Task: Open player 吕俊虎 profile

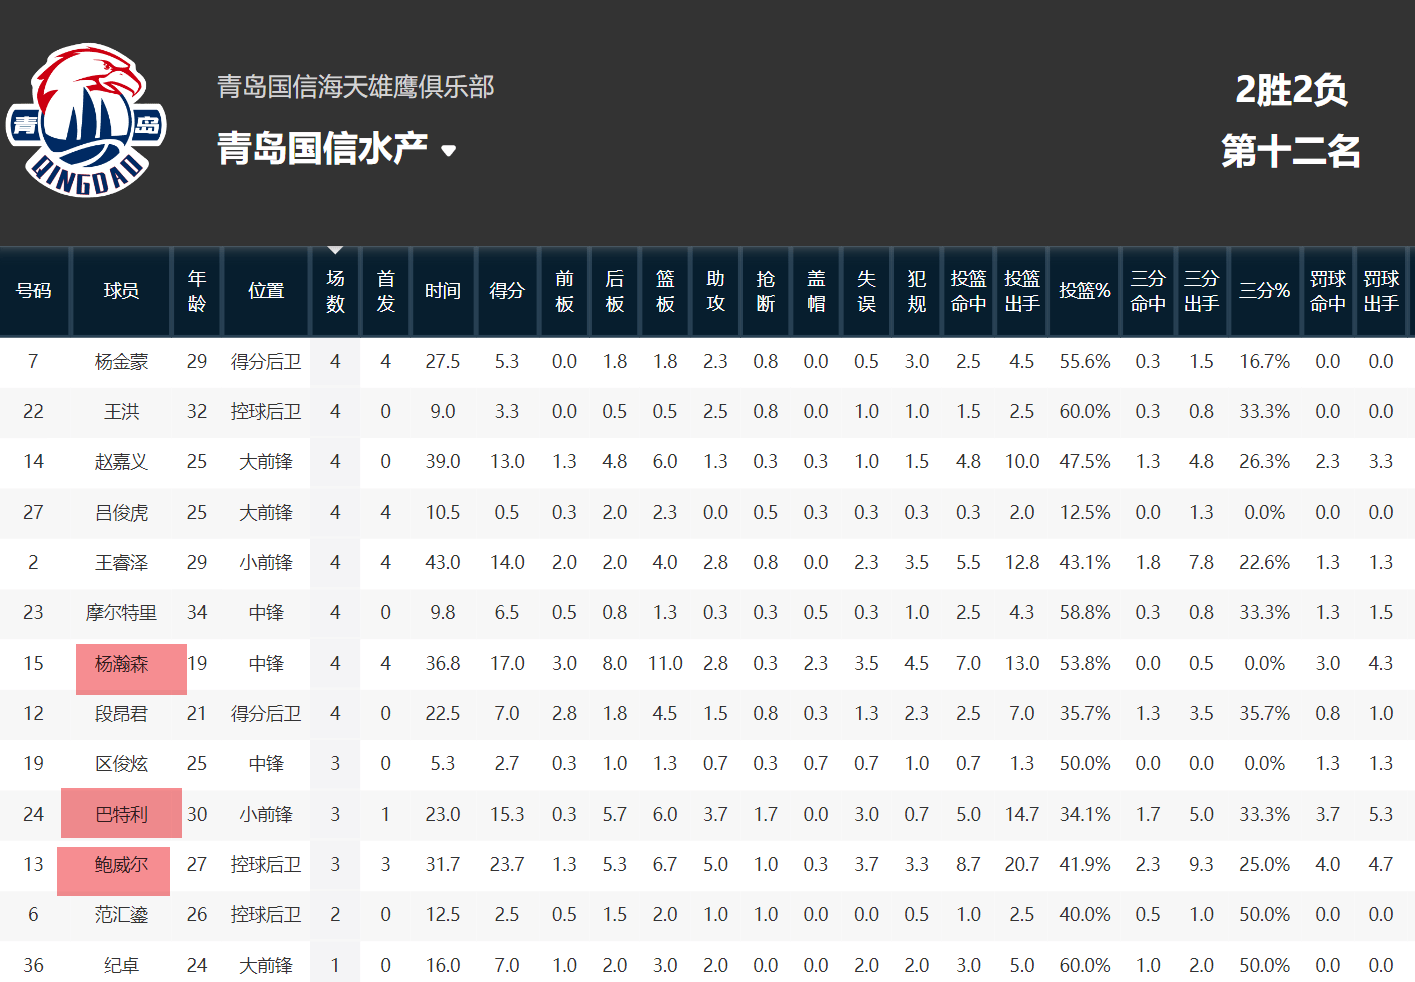Action: pos(121,513)
